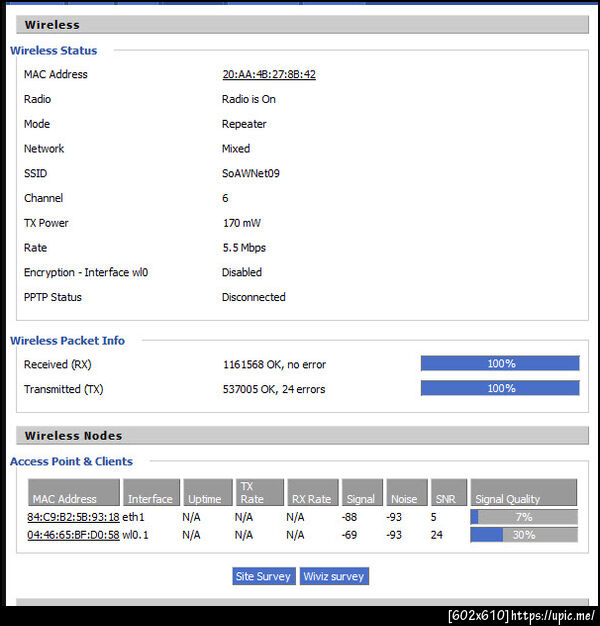Click the Wiviz survey button
Screen dimensions: 600x626
334,576
